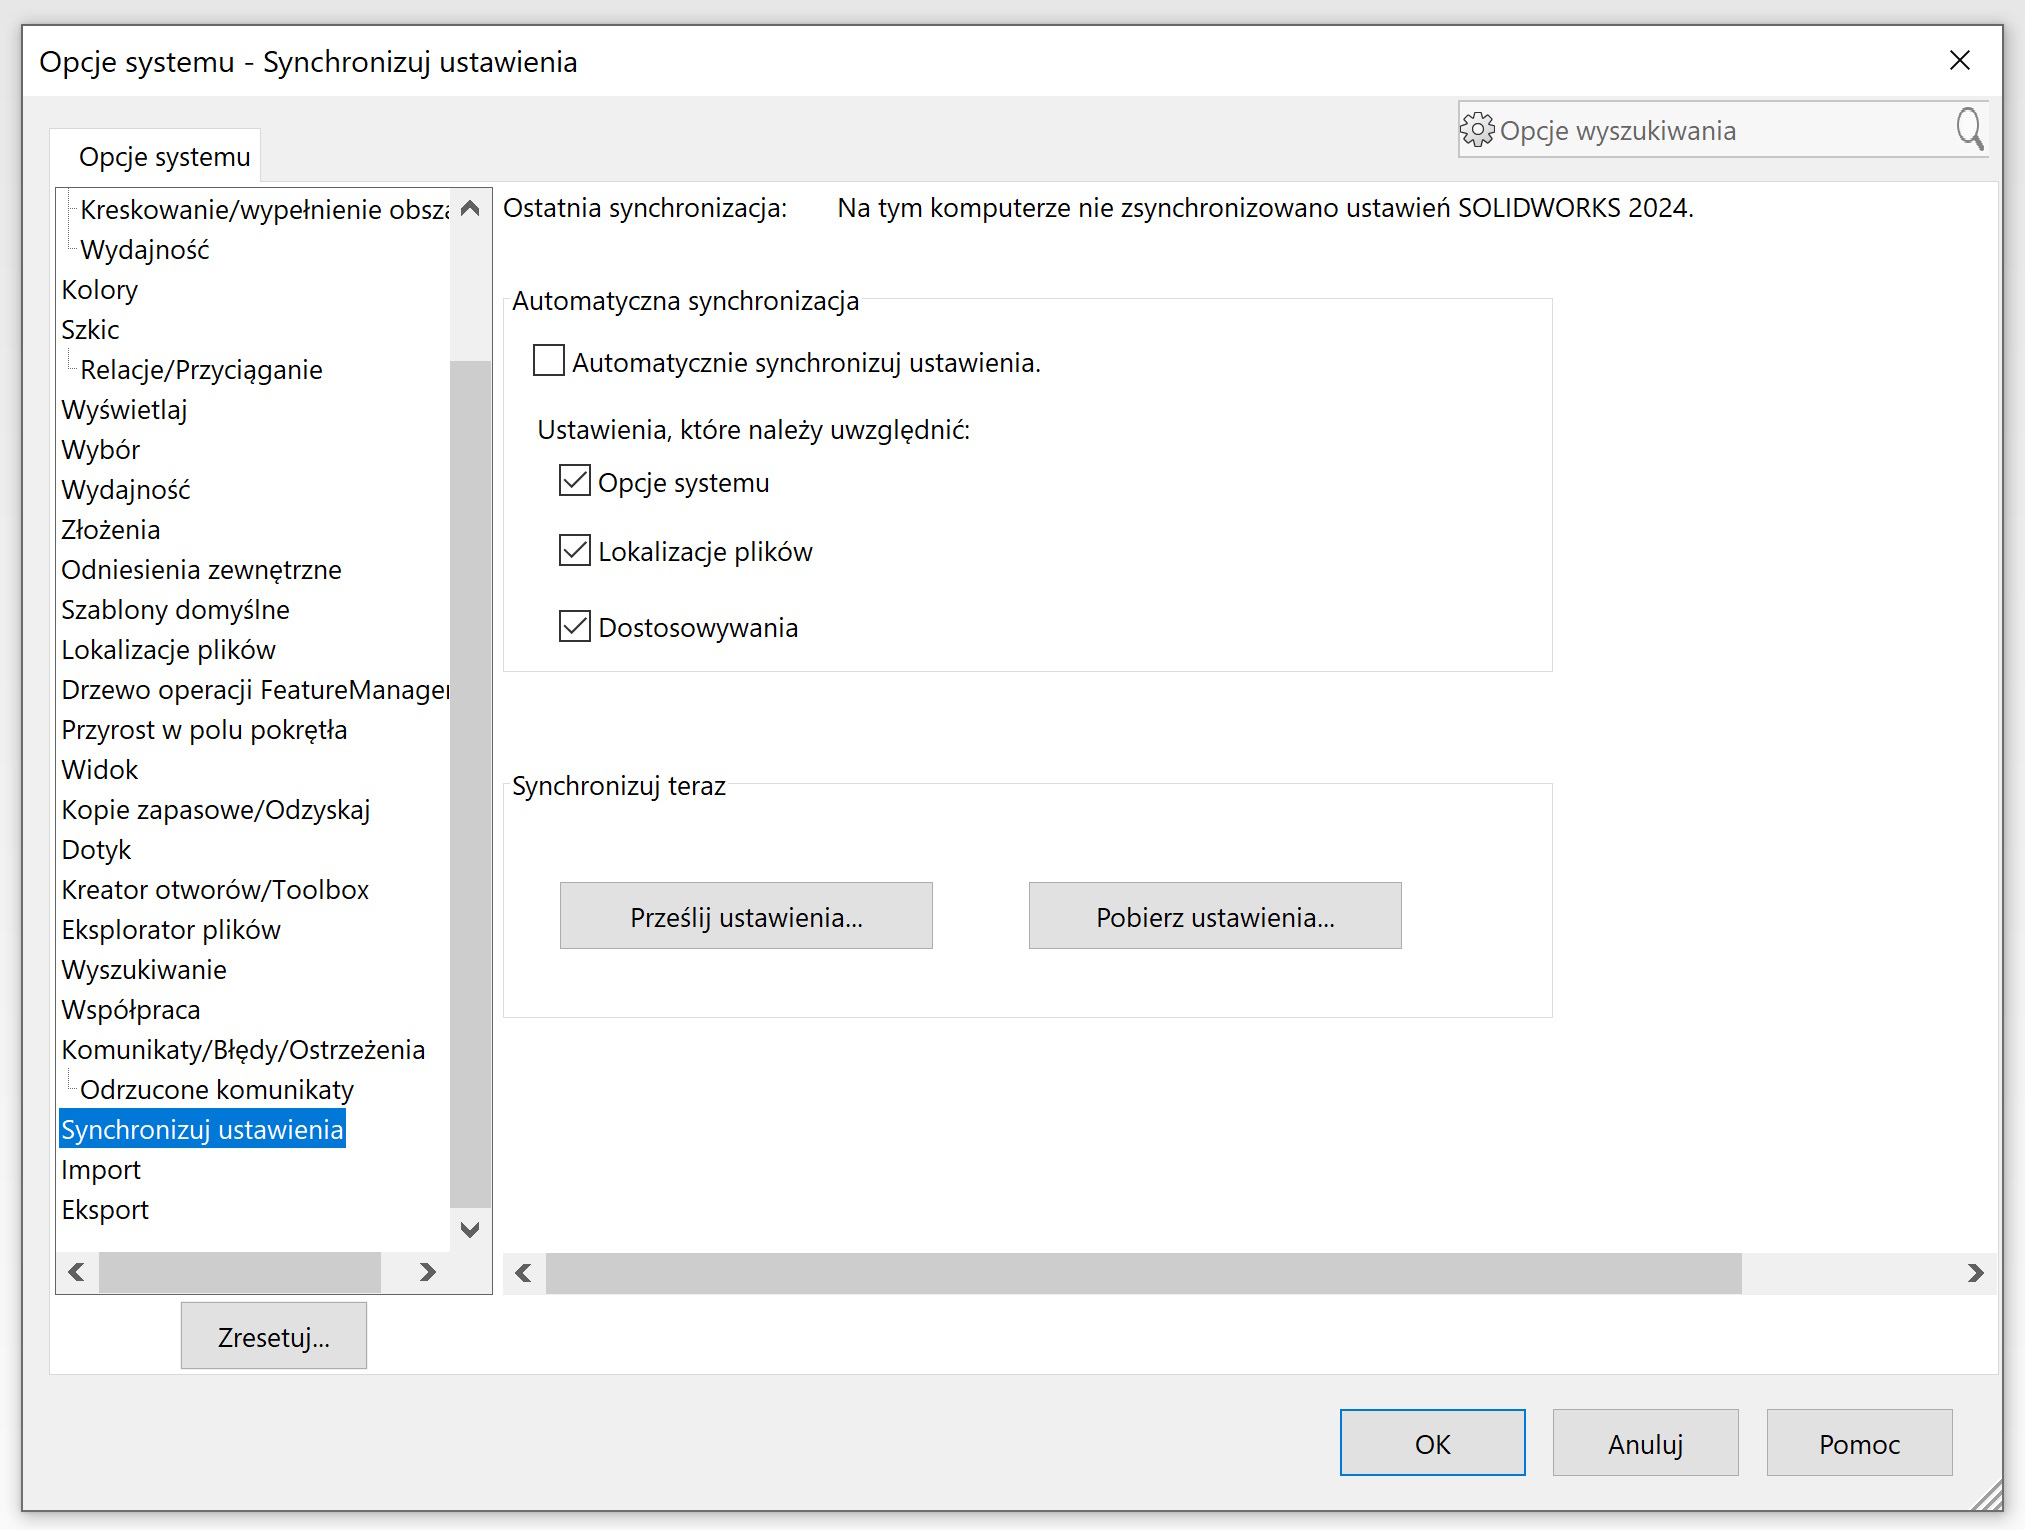Click settings pane scroll left arrow
Viewport: 2025px width, 1530px height.
click(523, 1273)
